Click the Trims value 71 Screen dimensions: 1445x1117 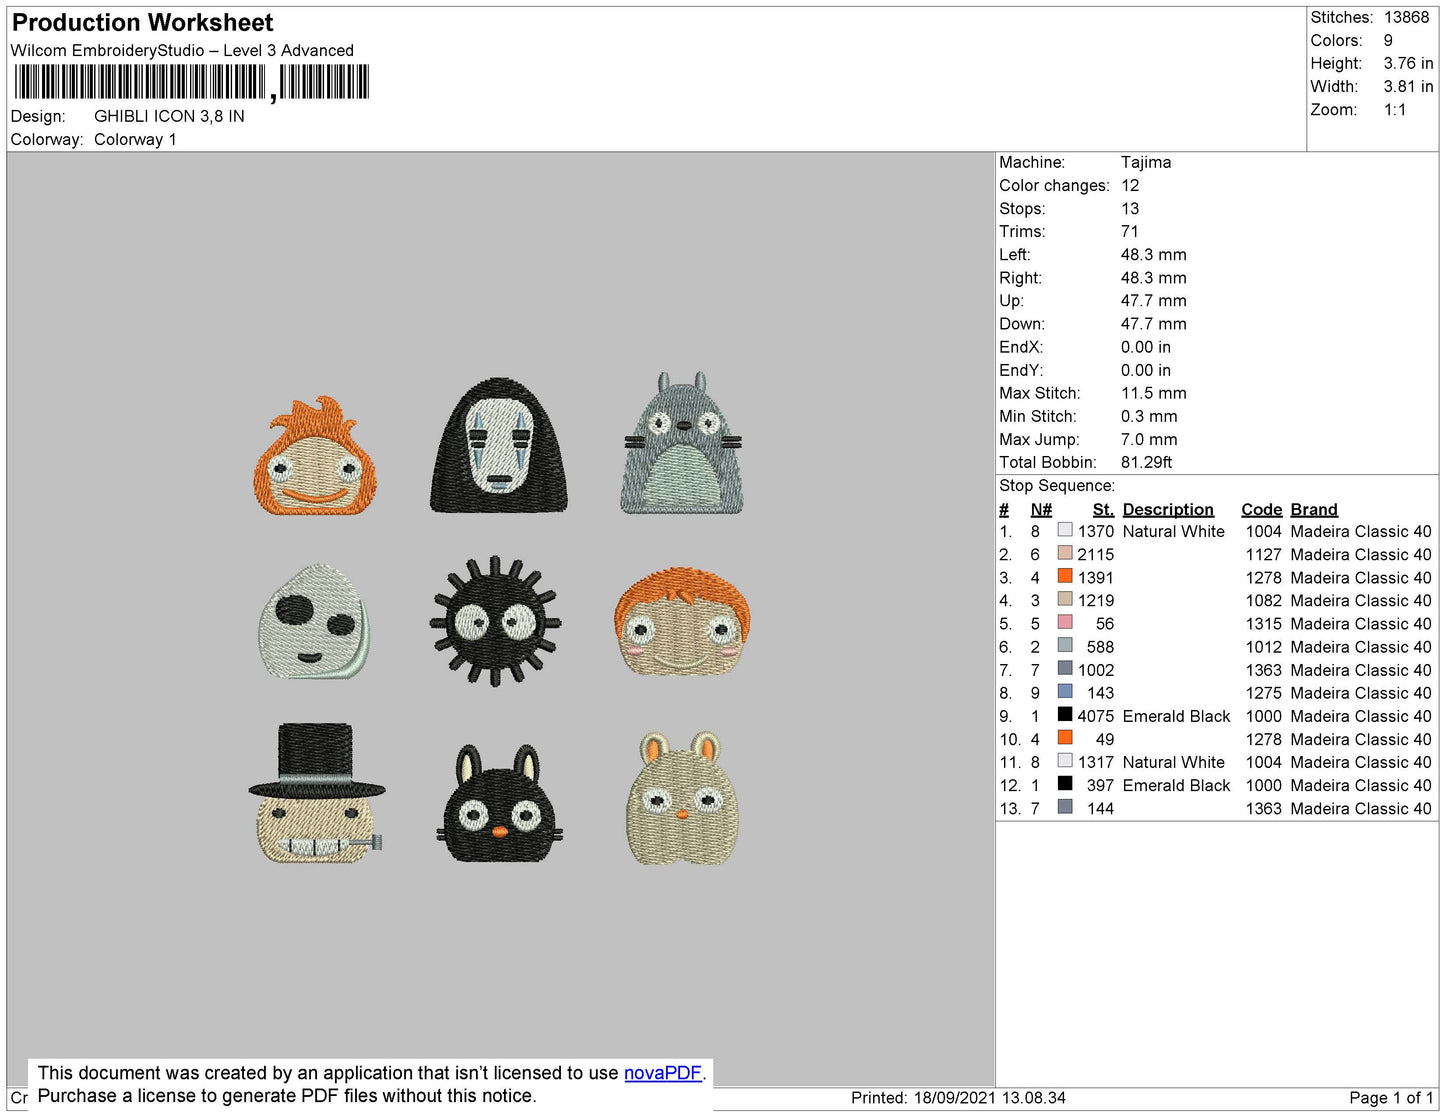1130,231
